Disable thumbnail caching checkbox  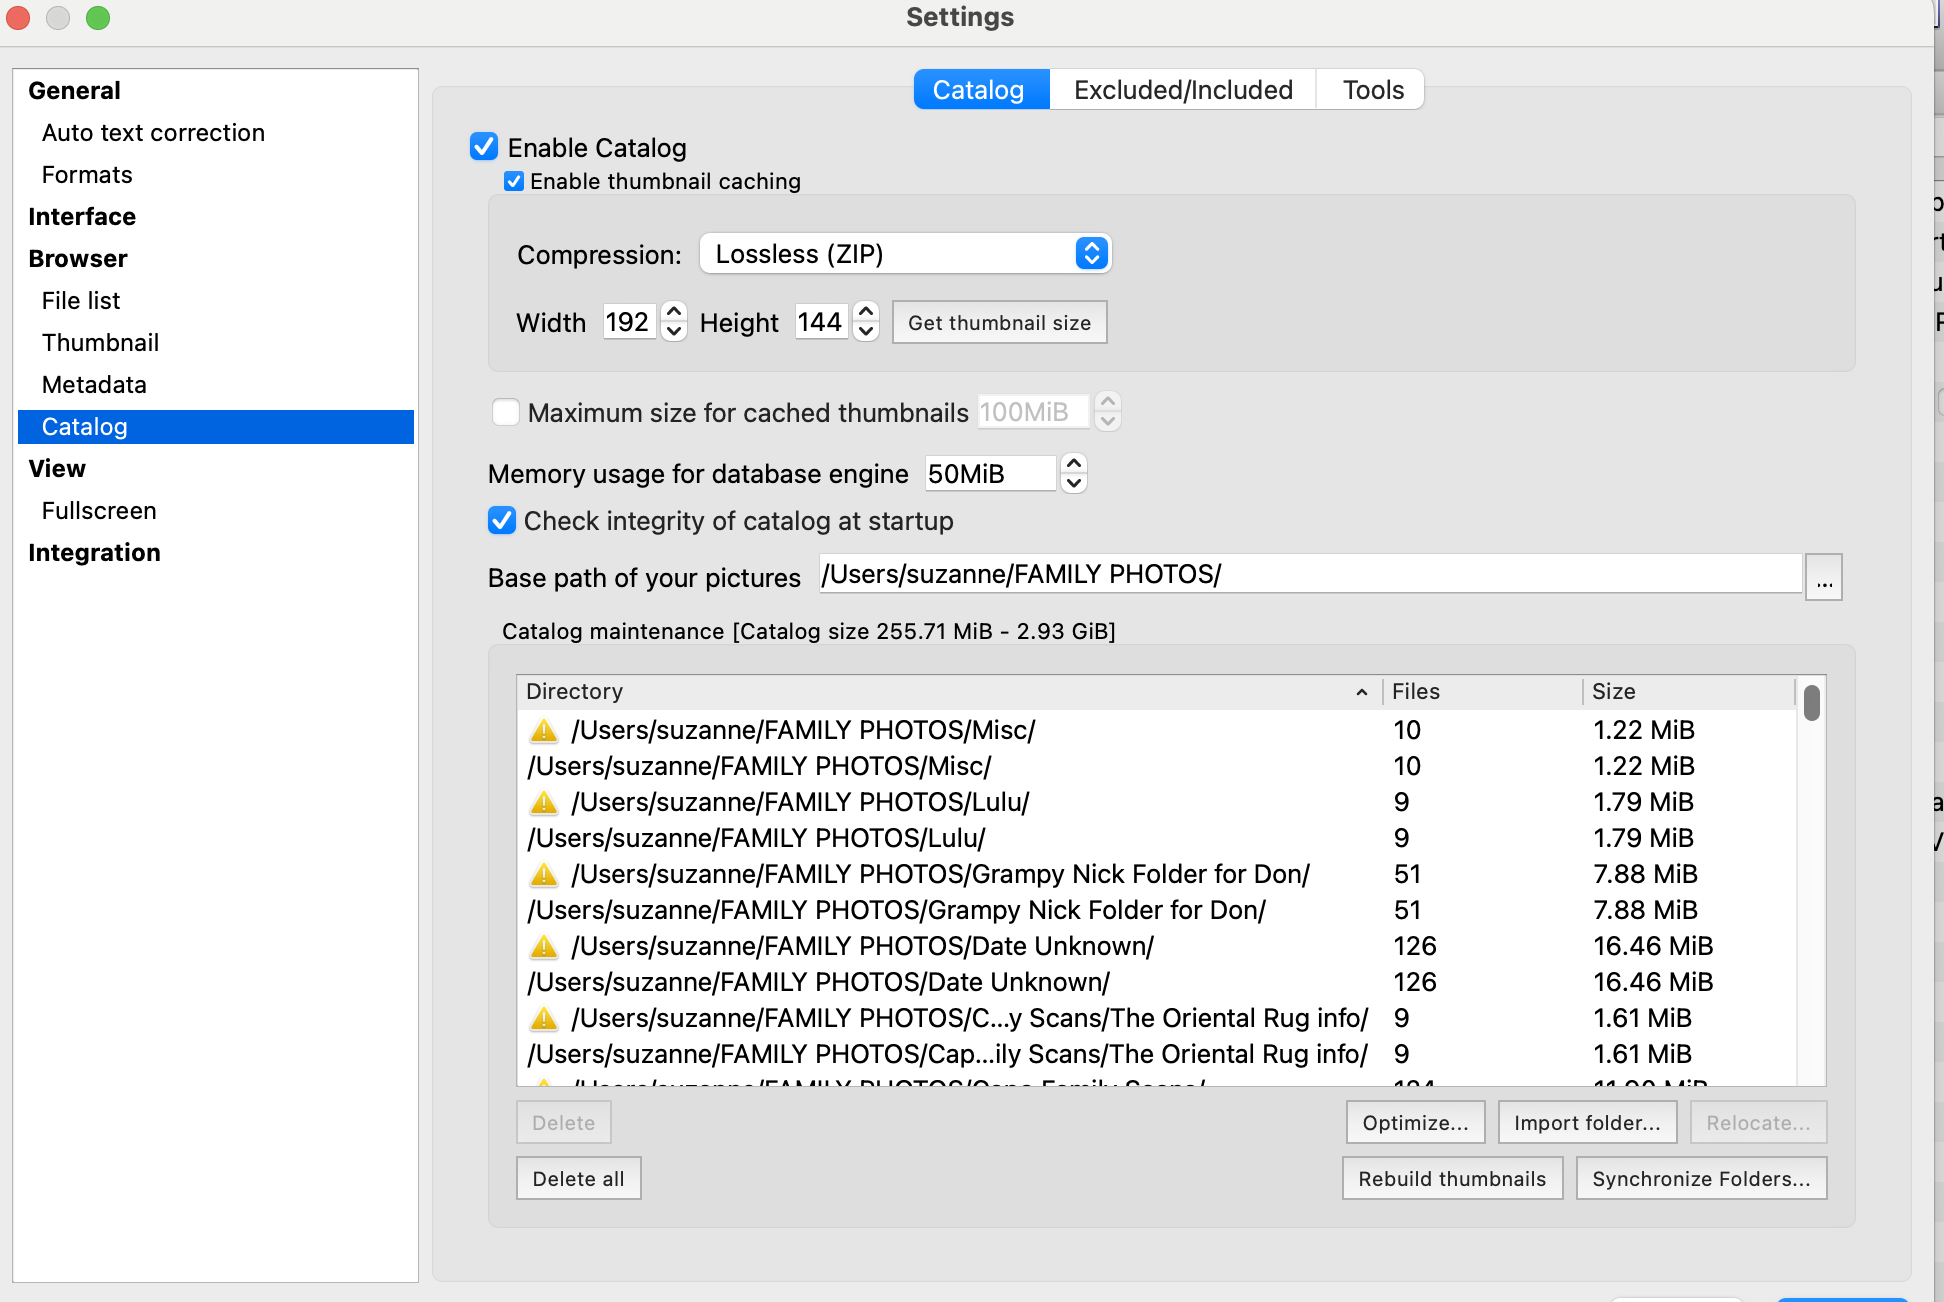tap(514, 181)
